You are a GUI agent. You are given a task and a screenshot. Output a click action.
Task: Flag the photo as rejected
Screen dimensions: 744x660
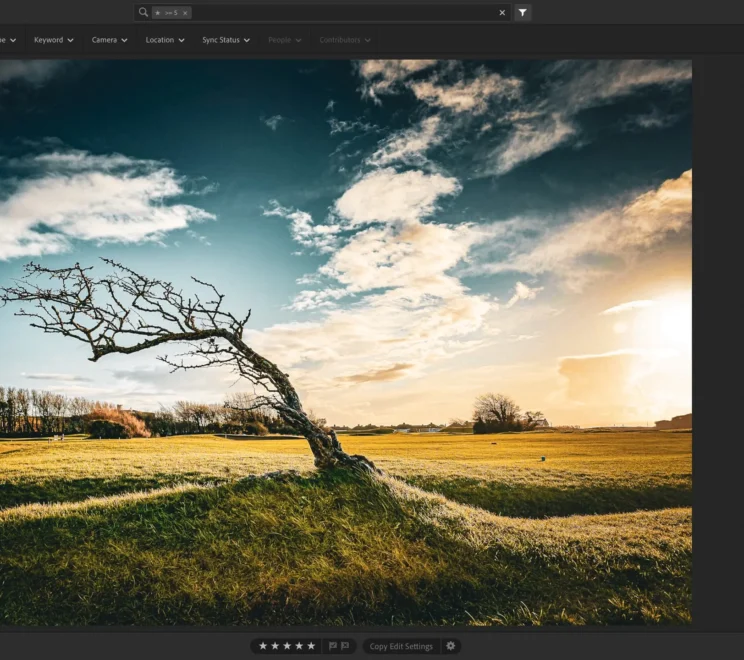345,646
